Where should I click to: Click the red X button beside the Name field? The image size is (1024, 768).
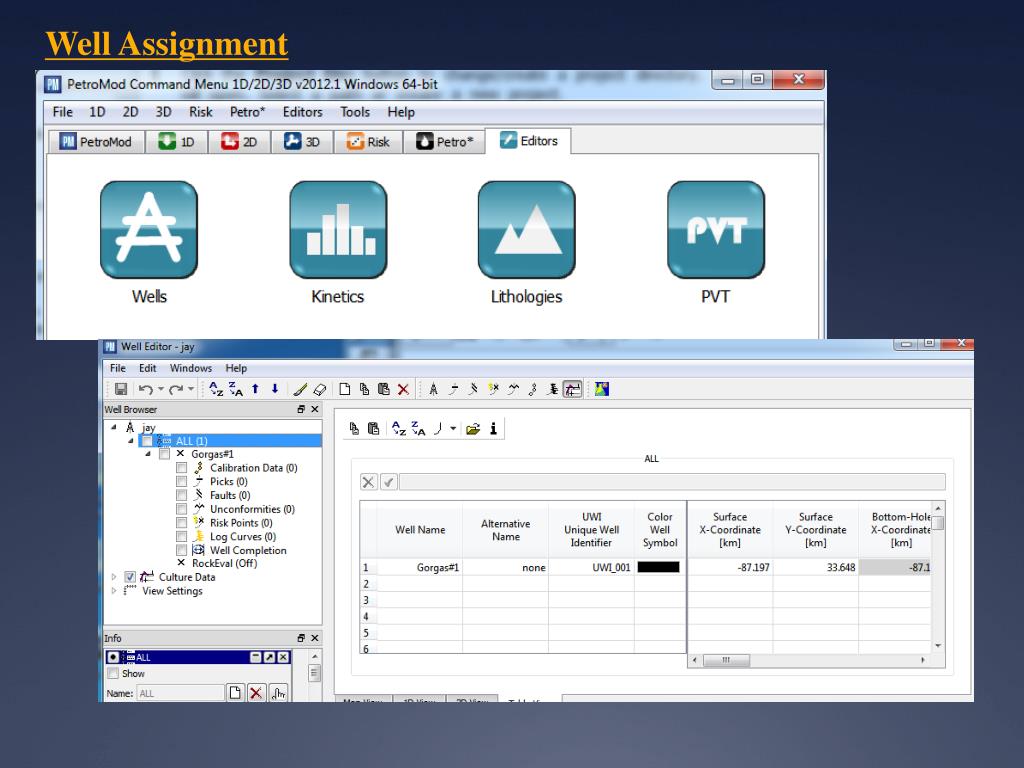pos(256,693)
